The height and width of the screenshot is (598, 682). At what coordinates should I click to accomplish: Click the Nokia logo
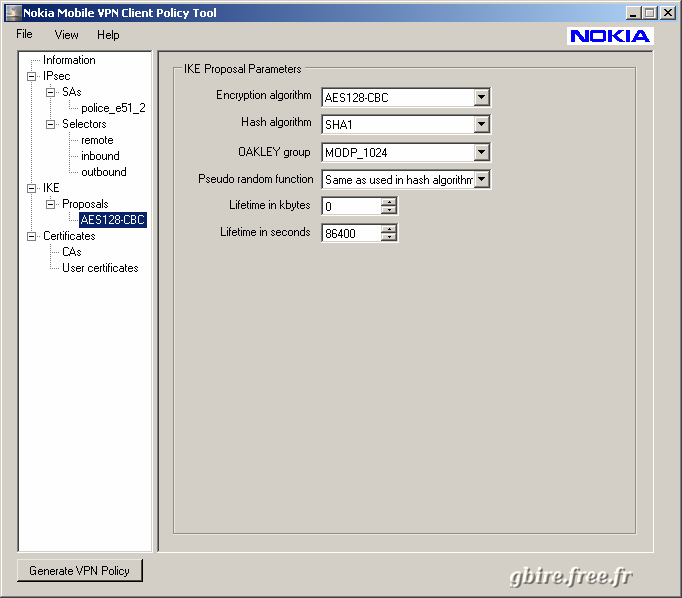point(610,36)
